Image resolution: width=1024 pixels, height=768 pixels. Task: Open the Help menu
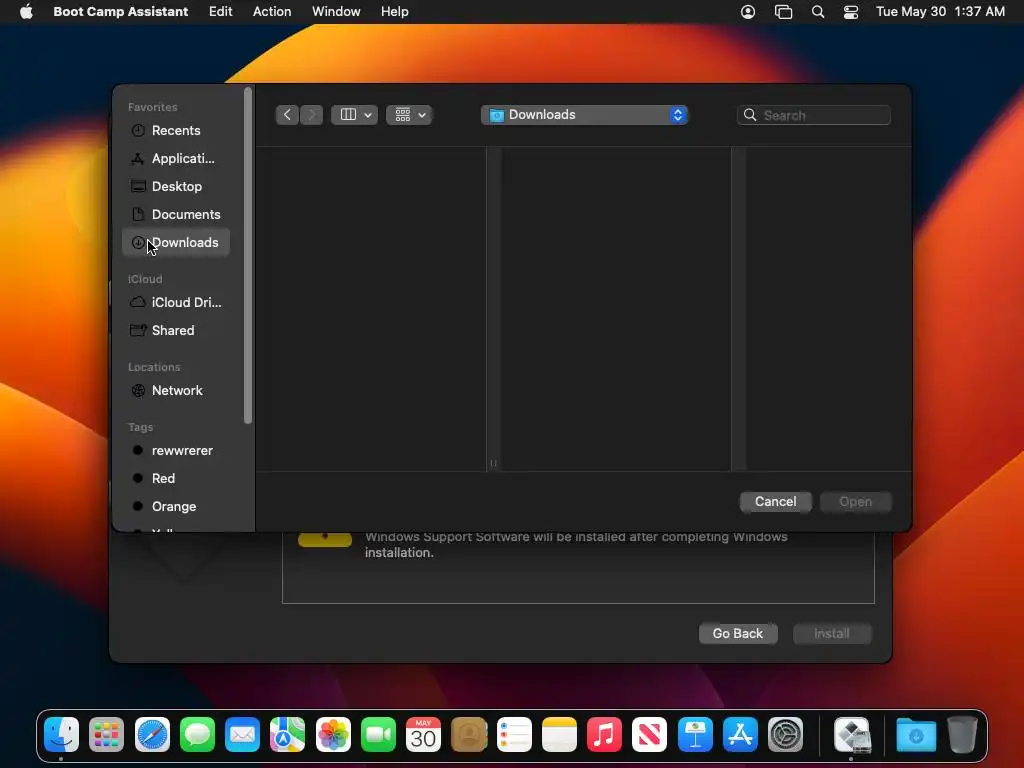tap(394, 12)
